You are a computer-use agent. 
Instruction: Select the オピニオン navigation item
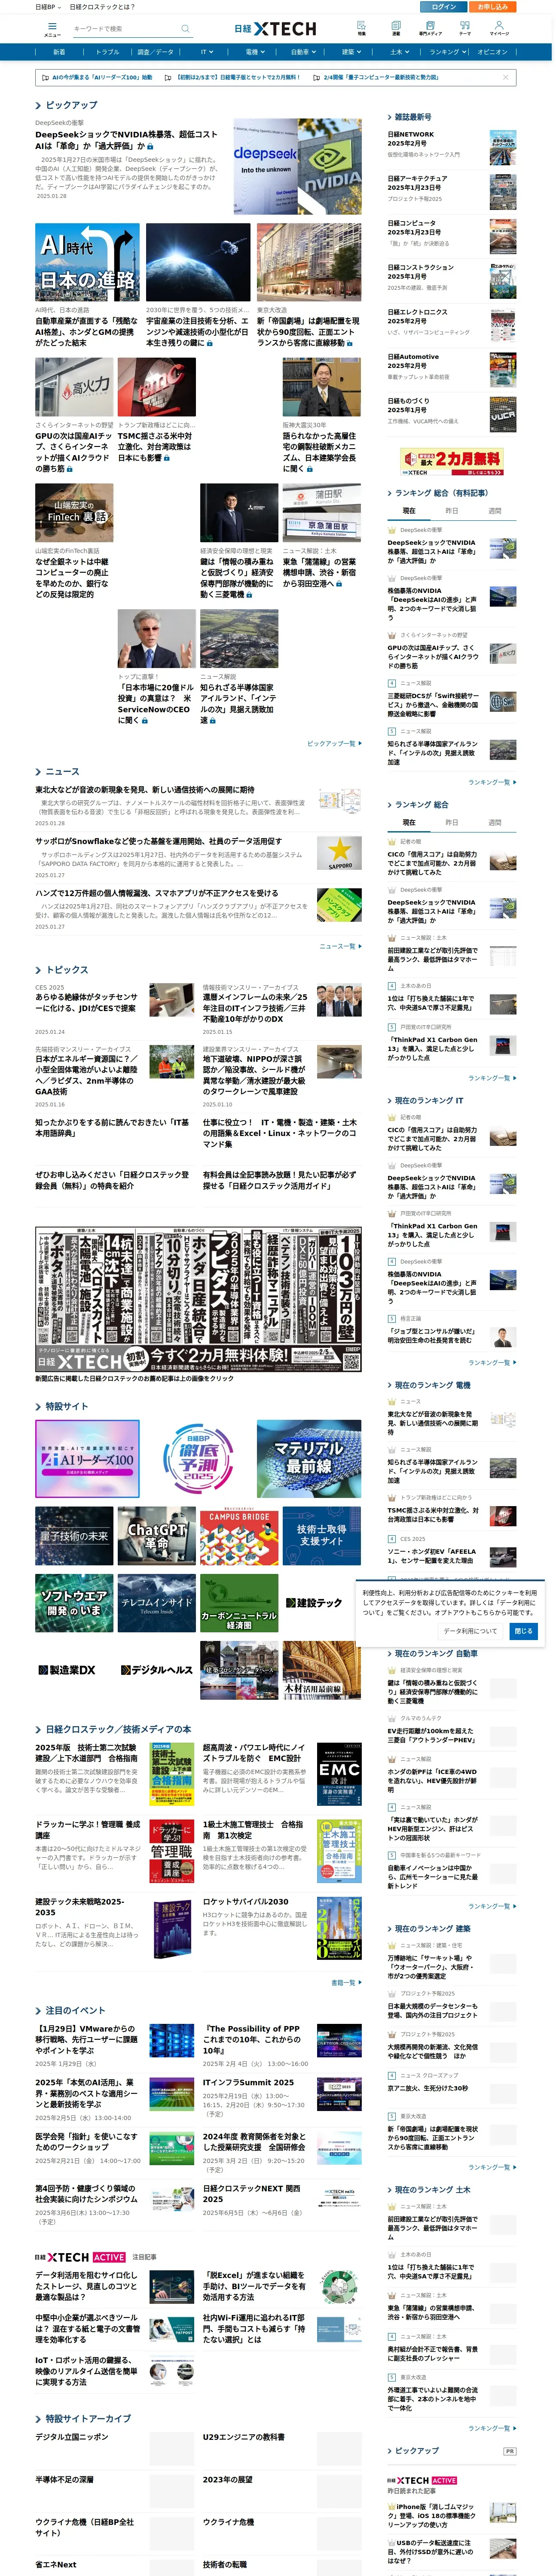(492, 52)
